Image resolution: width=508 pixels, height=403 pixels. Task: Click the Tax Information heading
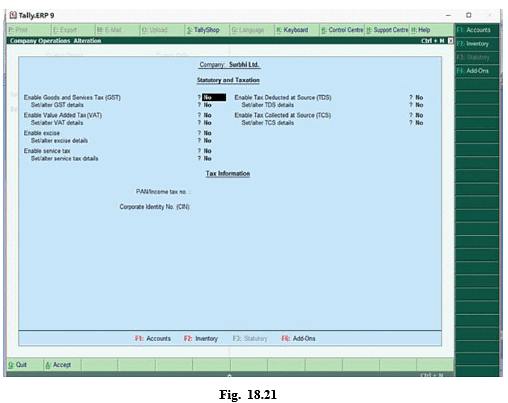coord(228,174)
